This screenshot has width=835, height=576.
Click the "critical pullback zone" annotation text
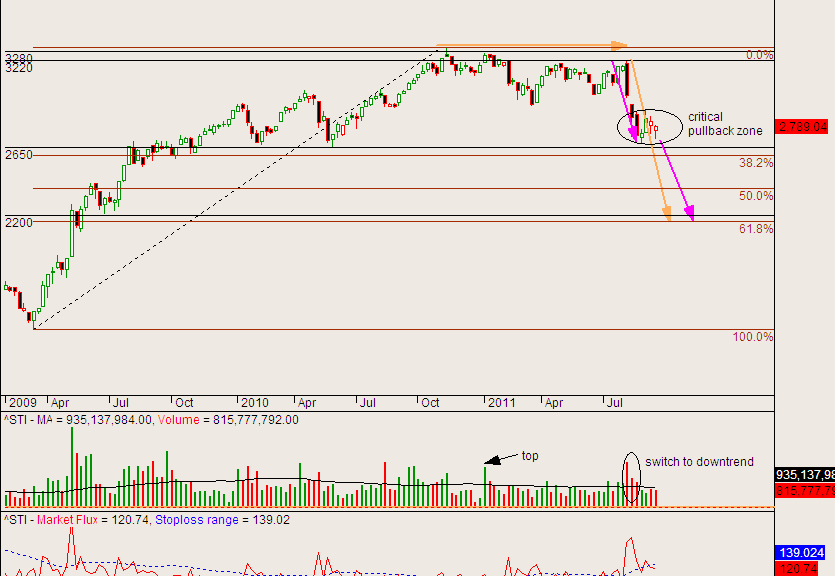[724, 124]
